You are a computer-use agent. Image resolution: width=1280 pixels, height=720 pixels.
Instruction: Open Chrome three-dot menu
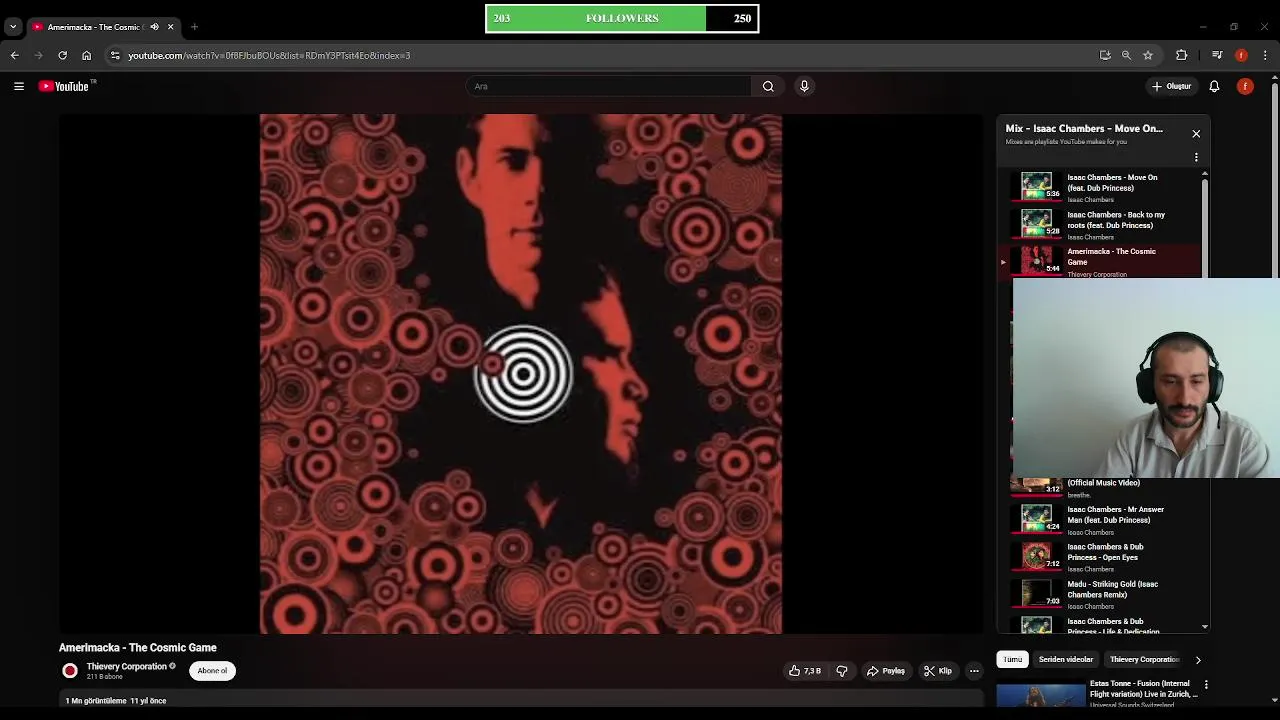coord(1265,55)
